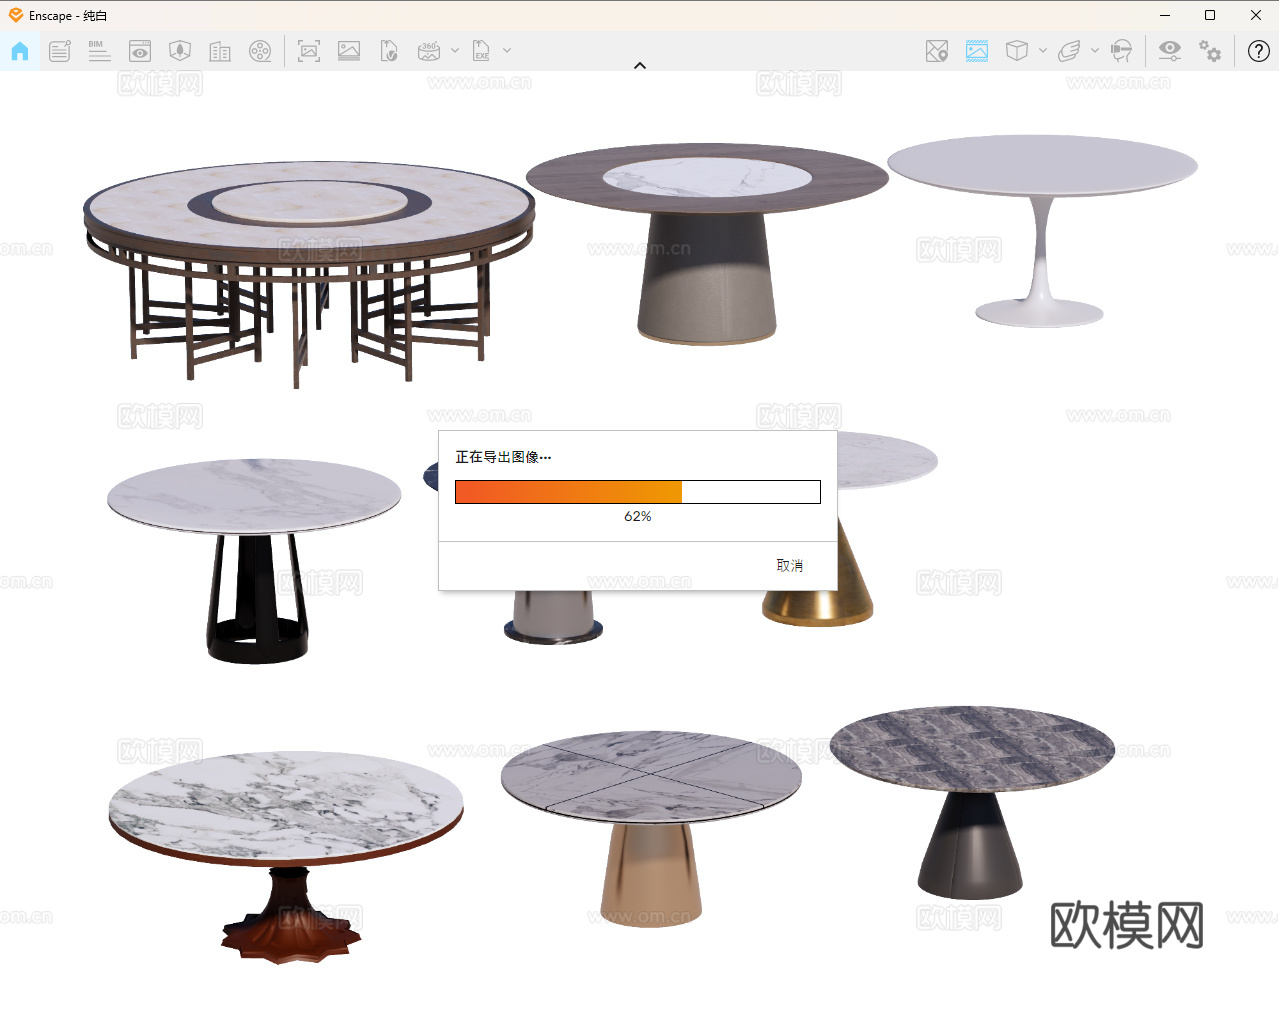
Task: Open the collaborative annotation panel icon
Action: pyautogui.click(x=60, y=51)
